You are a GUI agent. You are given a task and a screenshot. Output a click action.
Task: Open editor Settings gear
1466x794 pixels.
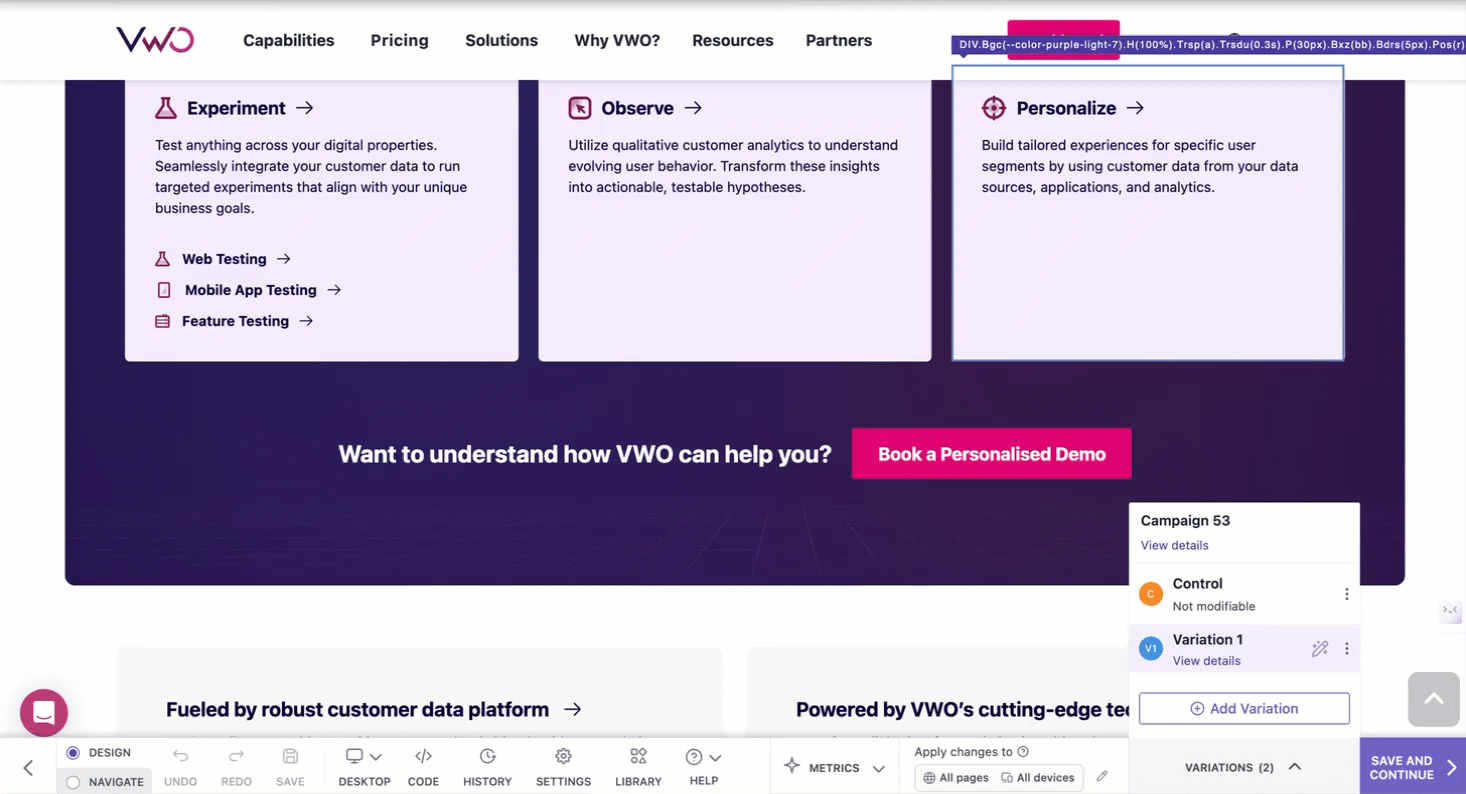563,766
